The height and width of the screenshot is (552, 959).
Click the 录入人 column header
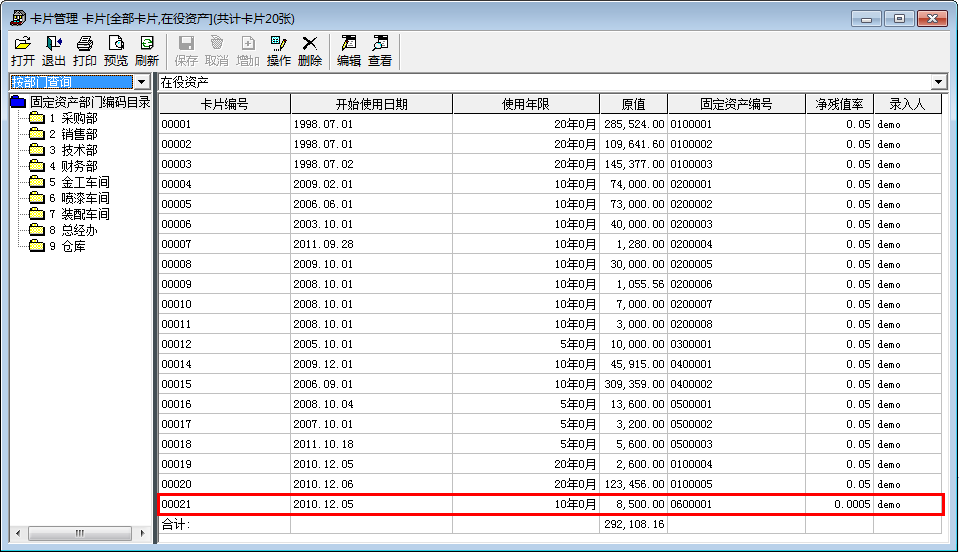pos(907,104)
